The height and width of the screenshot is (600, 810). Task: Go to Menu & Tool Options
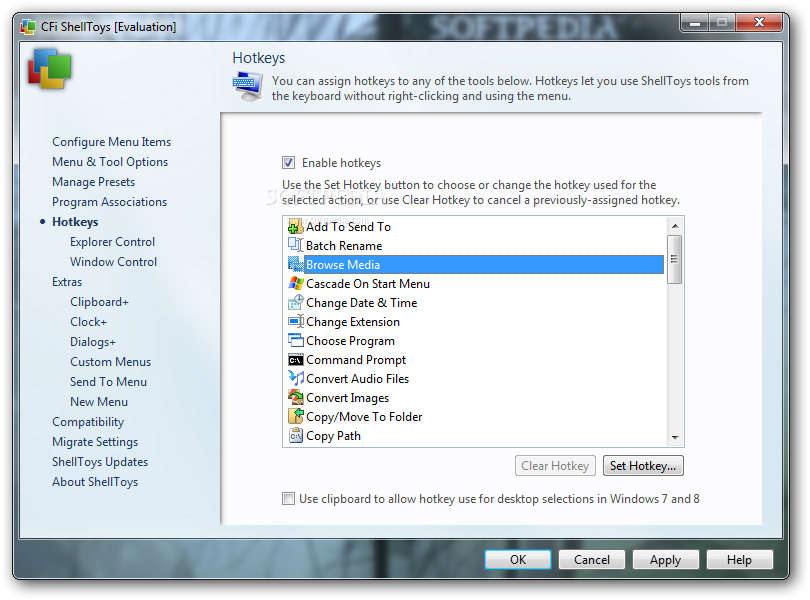click(x=110, y=162)
